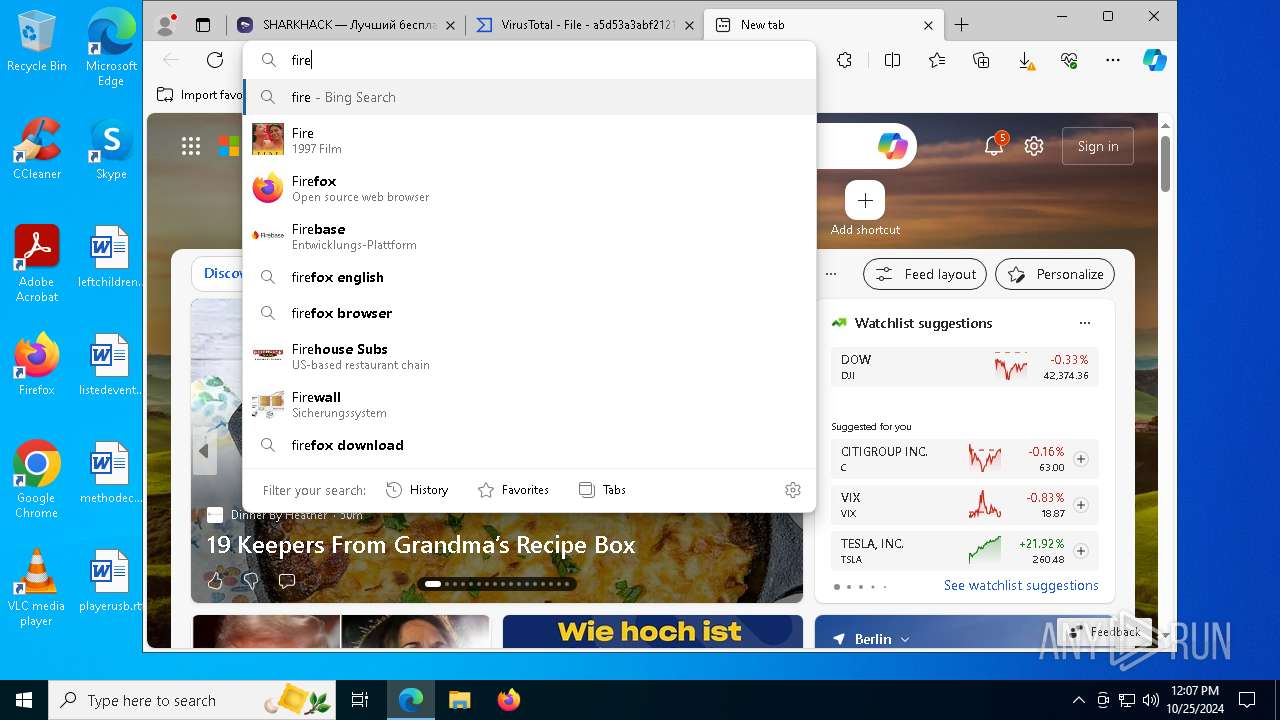Open the Copilot icon in search box
This screenshot has width=1280, height=720.
[x=892, y=146]
